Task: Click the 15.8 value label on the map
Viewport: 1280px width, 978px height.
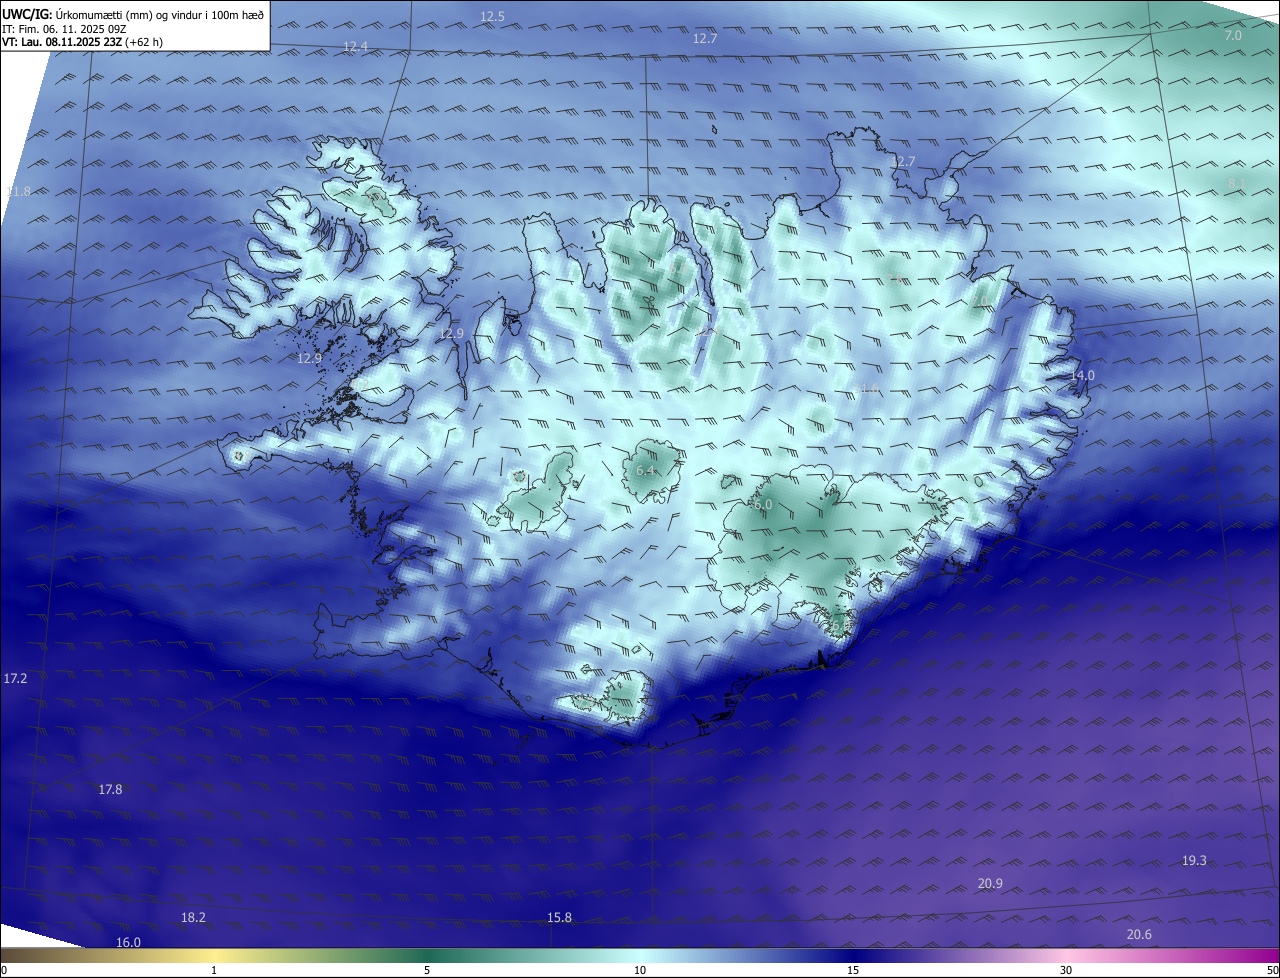Action: pos(559,918)
